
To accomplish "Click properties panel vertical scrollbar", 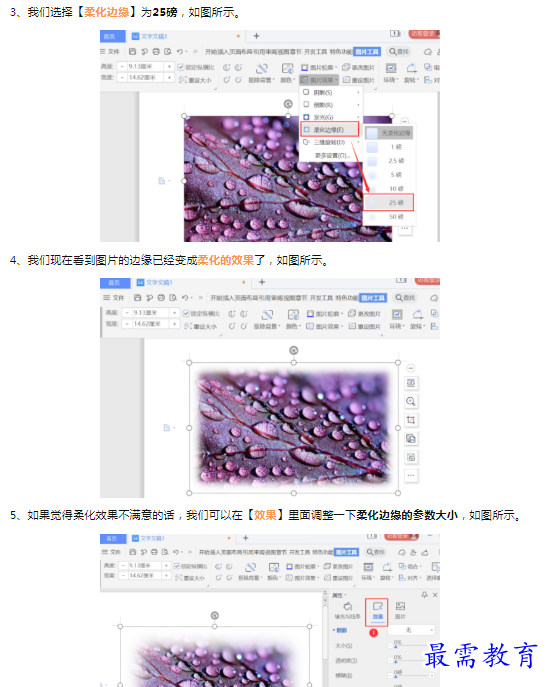I will pyautogui.click(x=325, y=633).
